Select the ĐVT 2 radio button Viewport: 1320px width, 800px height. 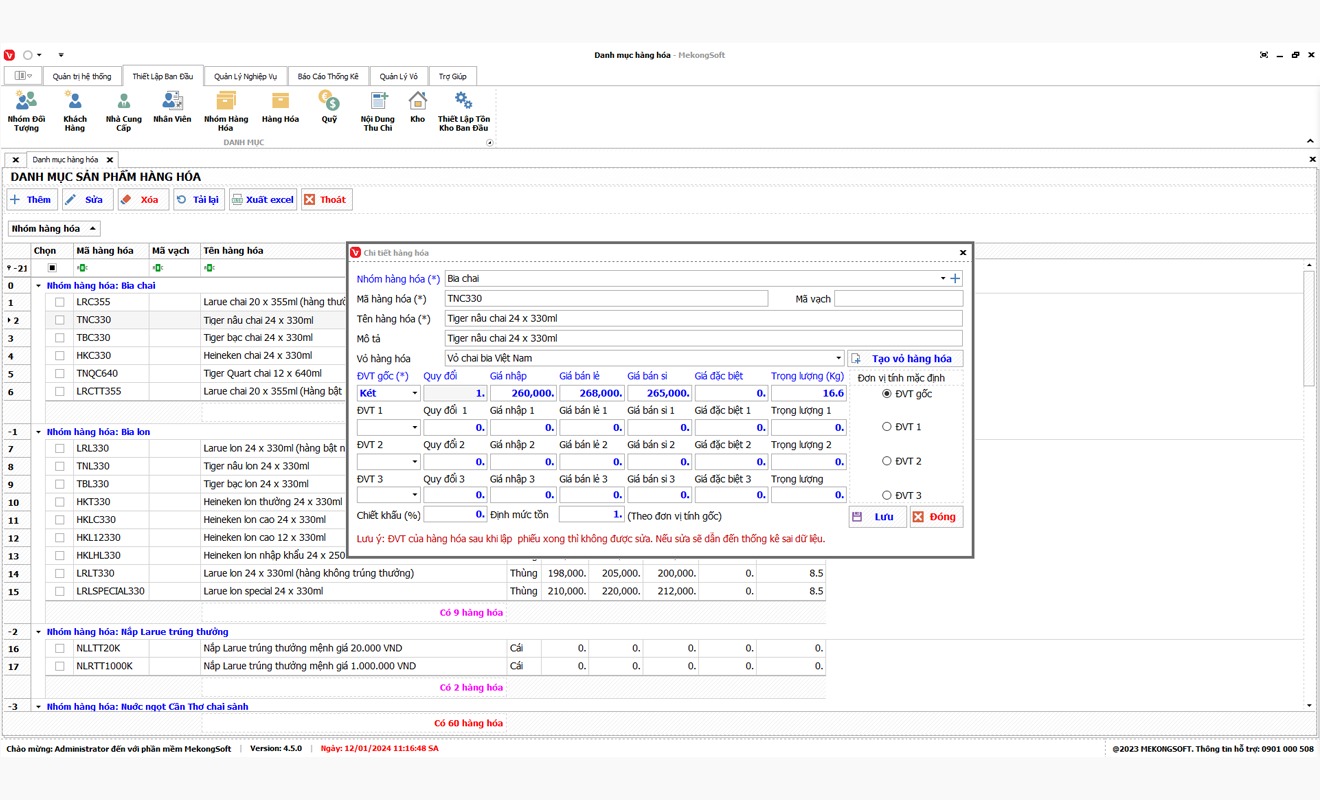point(887,461)
